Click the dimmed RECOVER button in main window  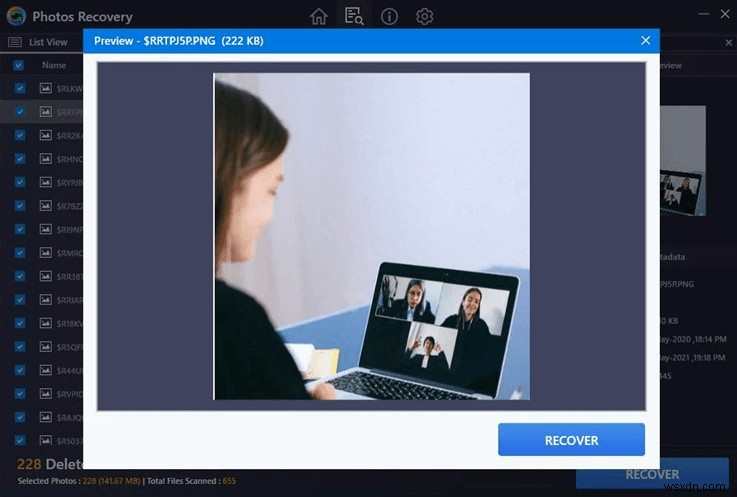652,474
